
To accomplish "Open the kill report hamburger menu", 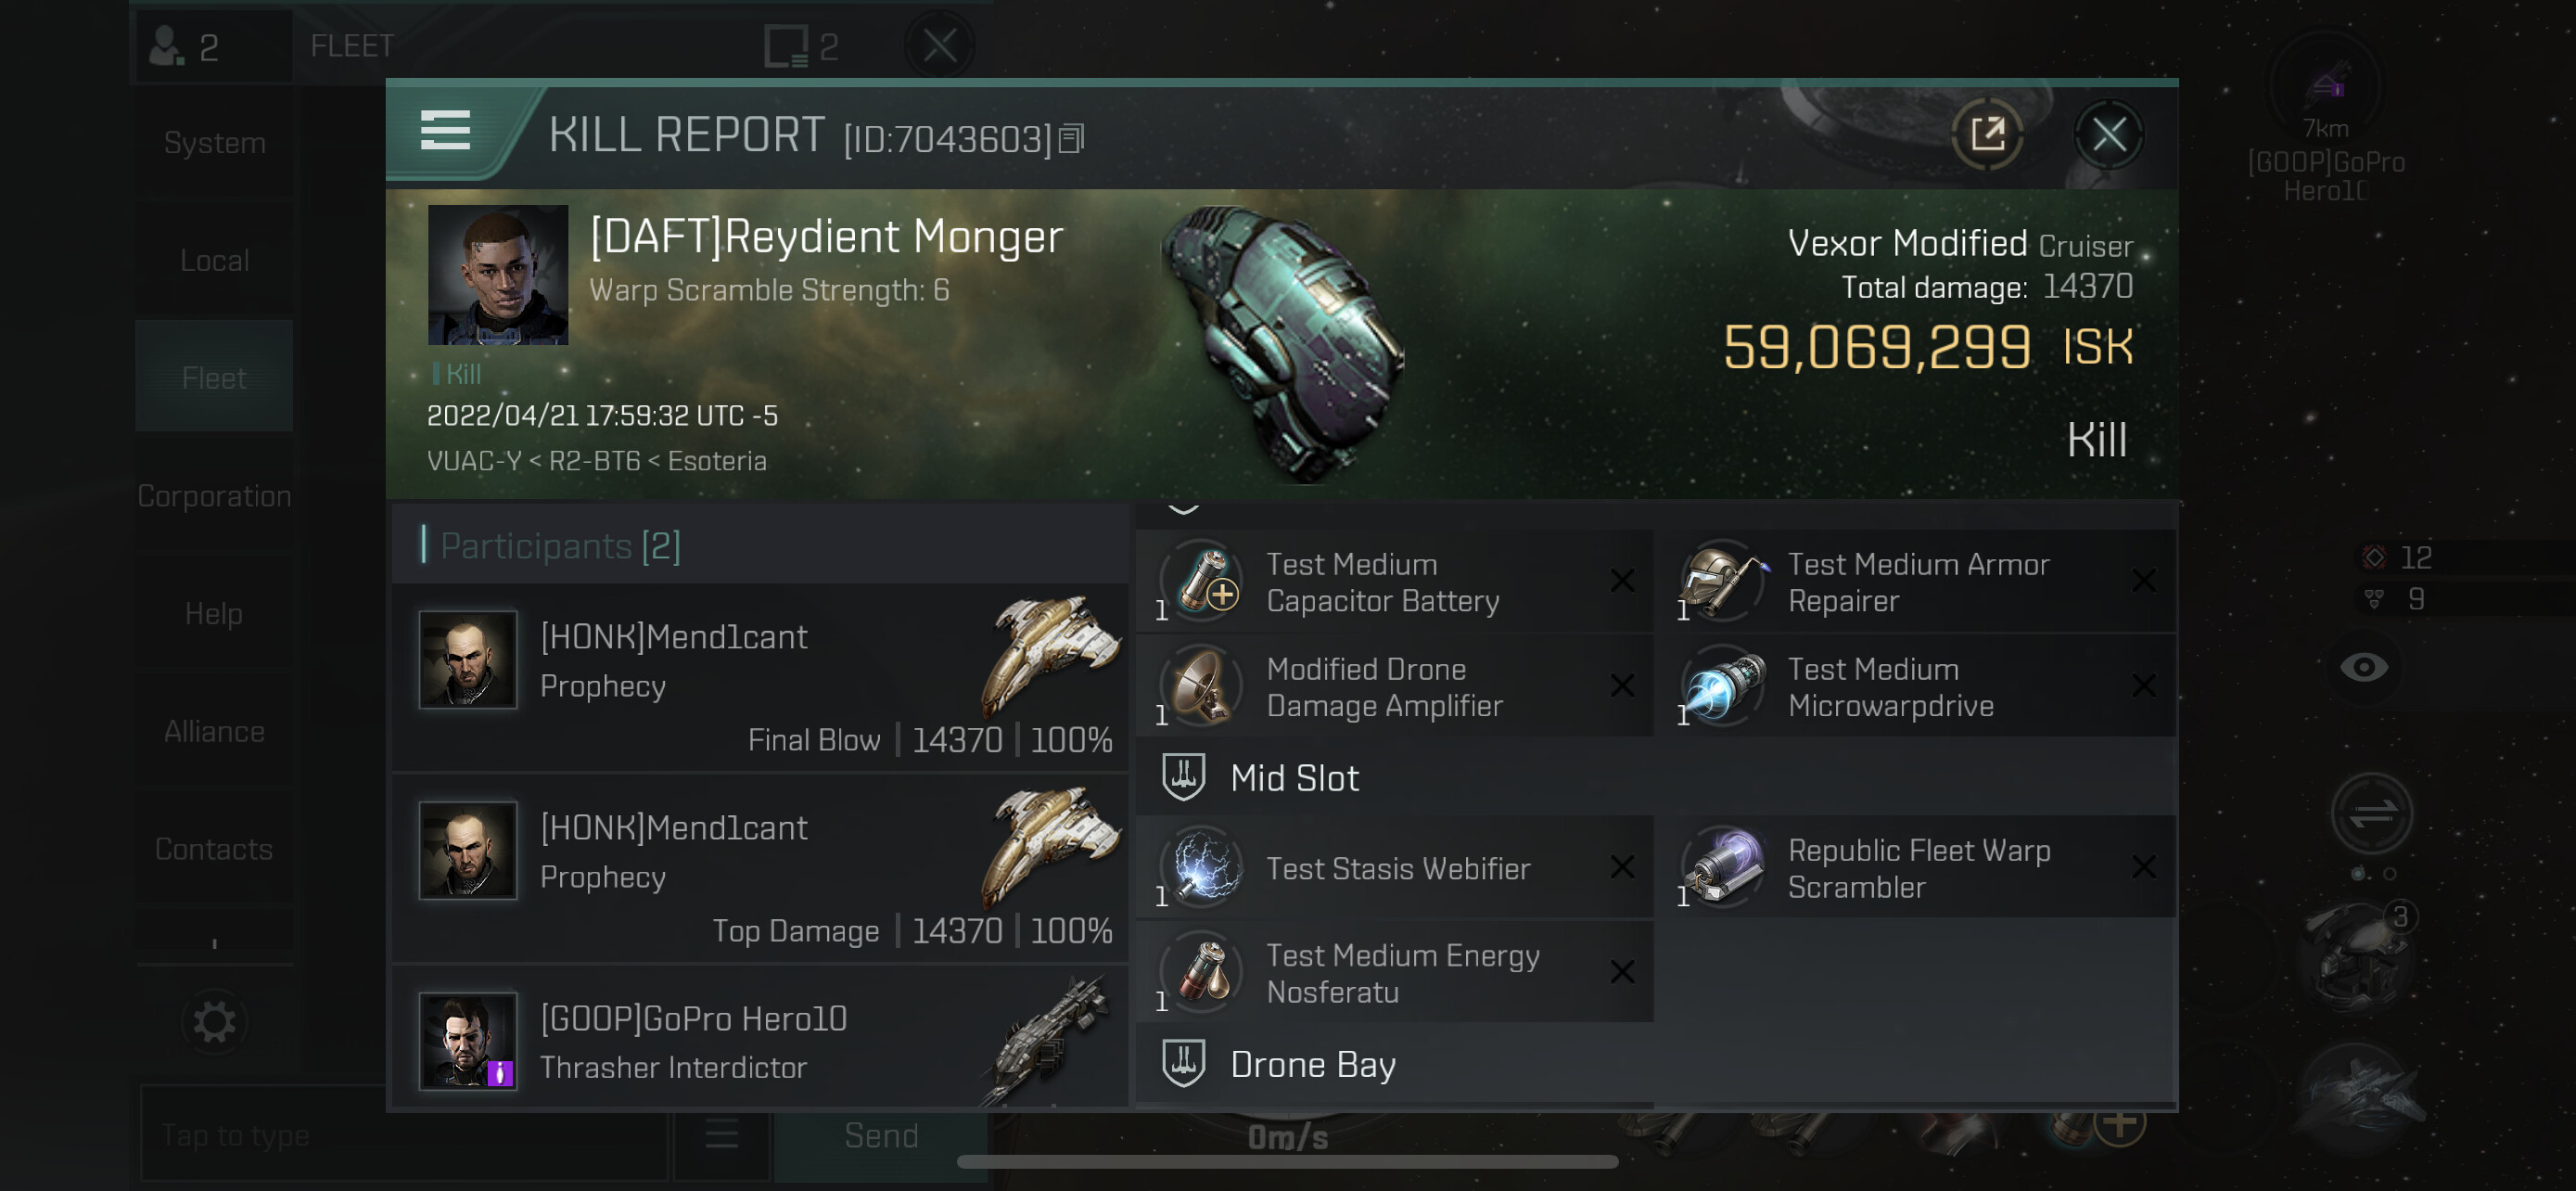I will pyautogui.click(x=445, y=131).
